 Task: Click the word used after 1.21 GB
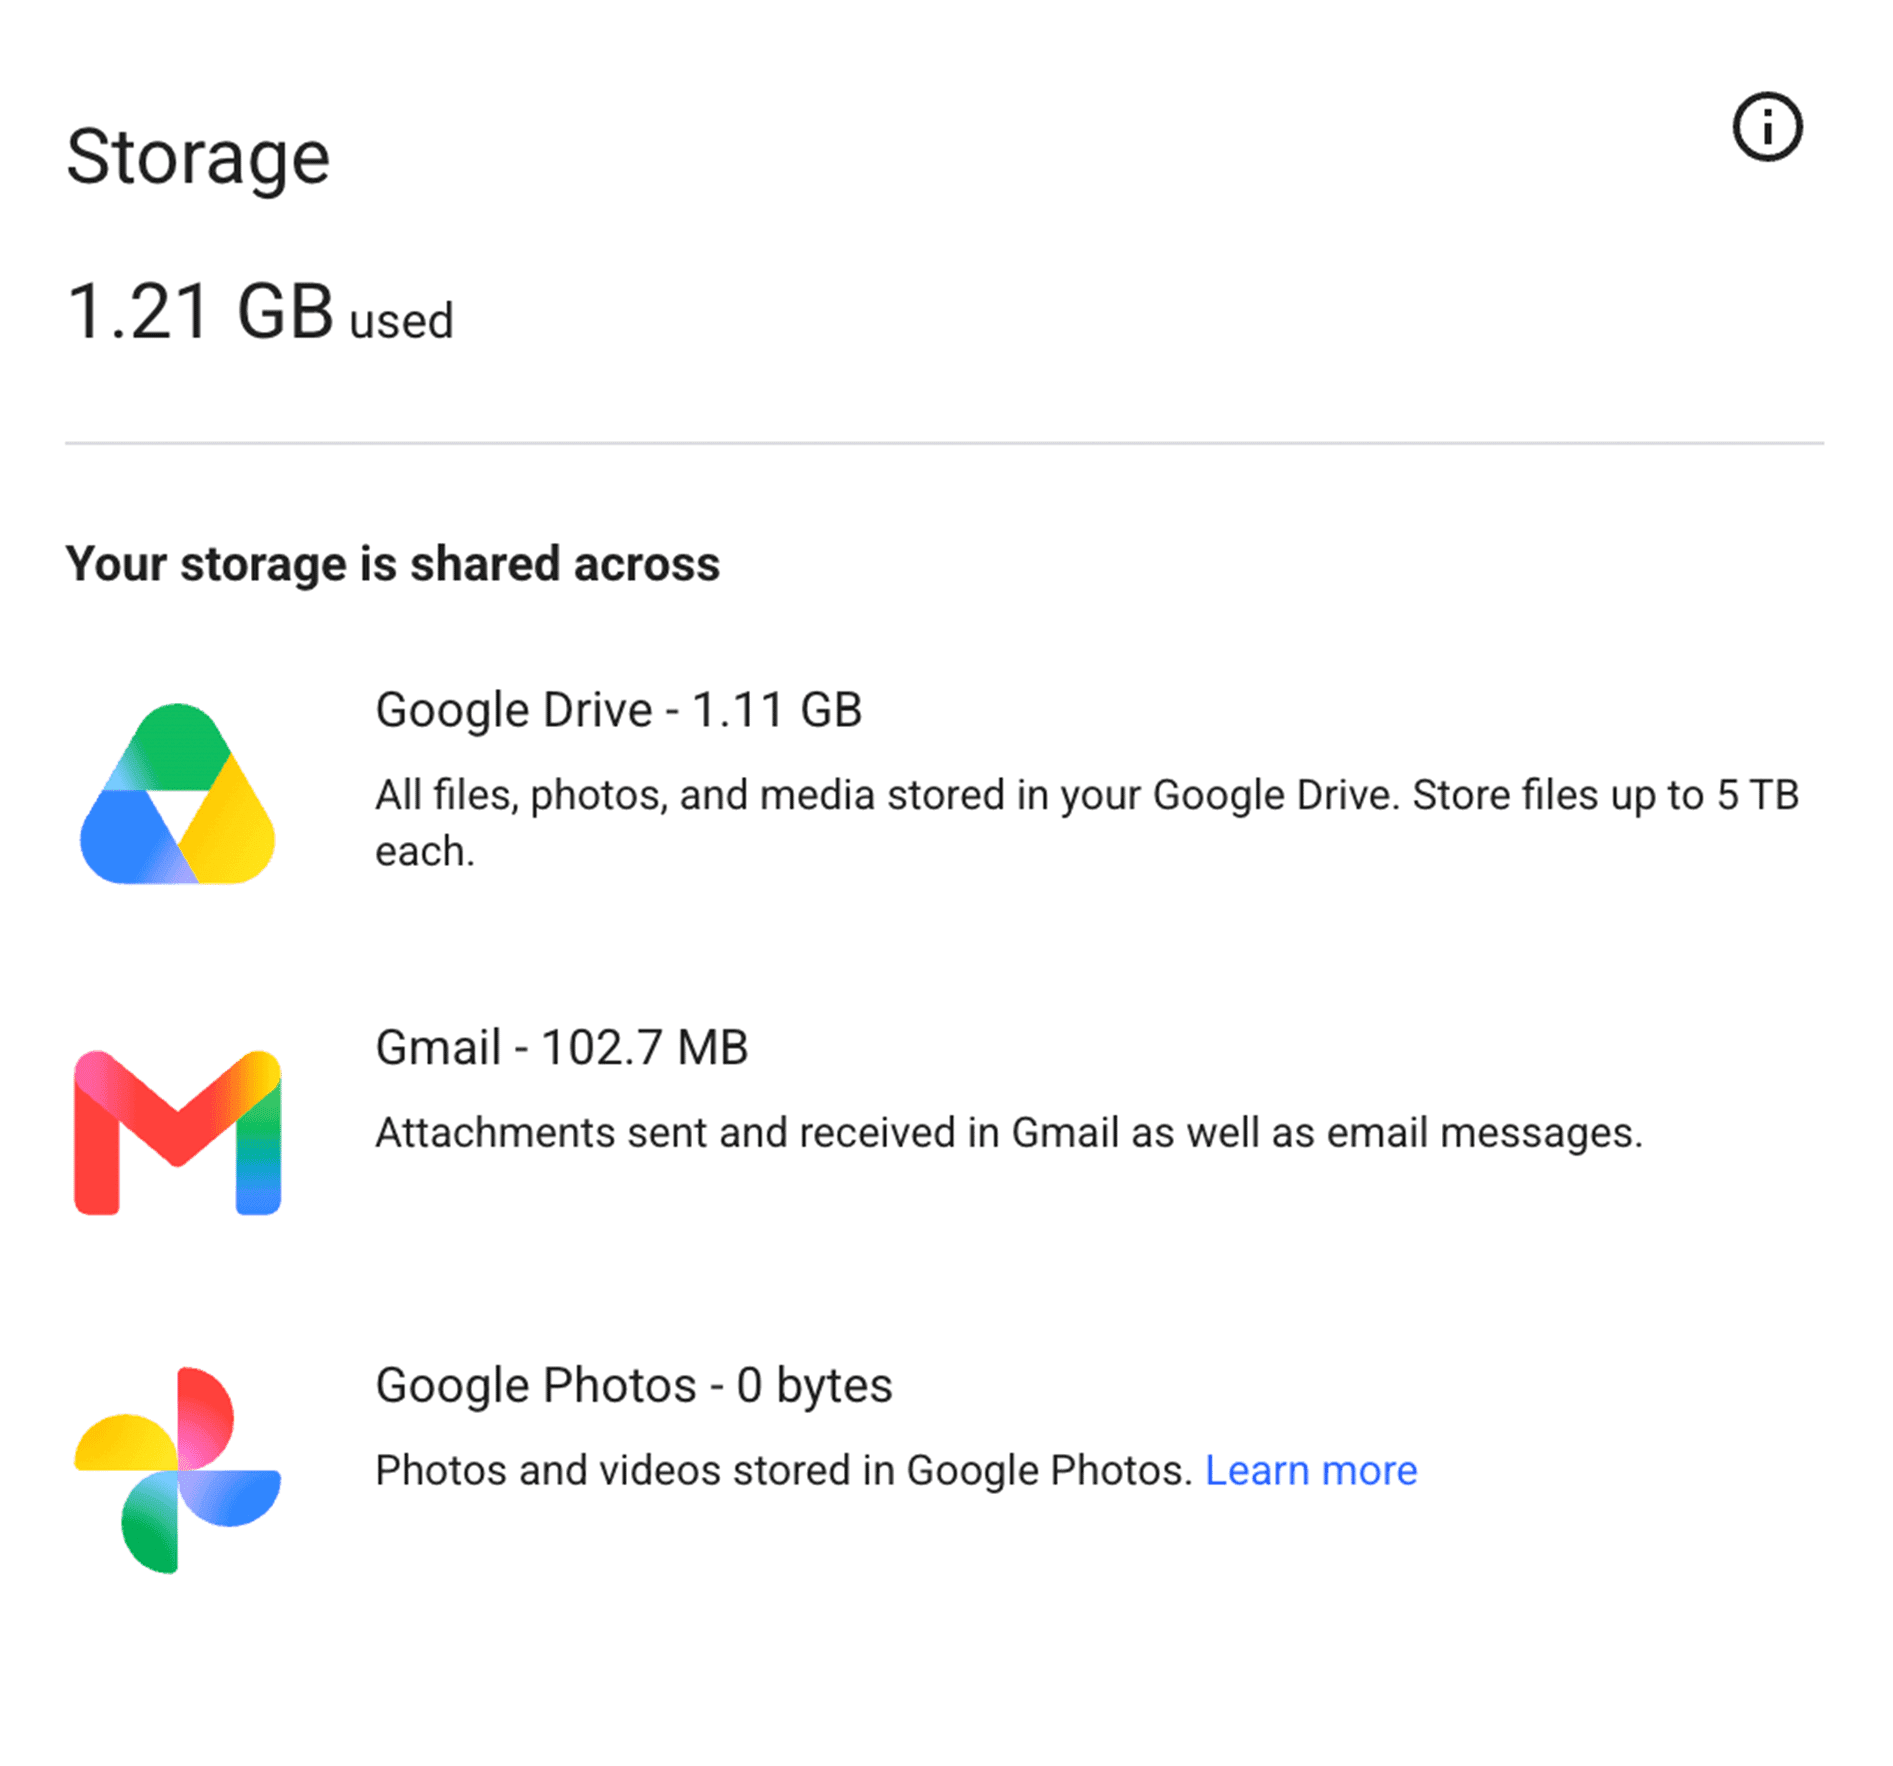pos(401,322)
